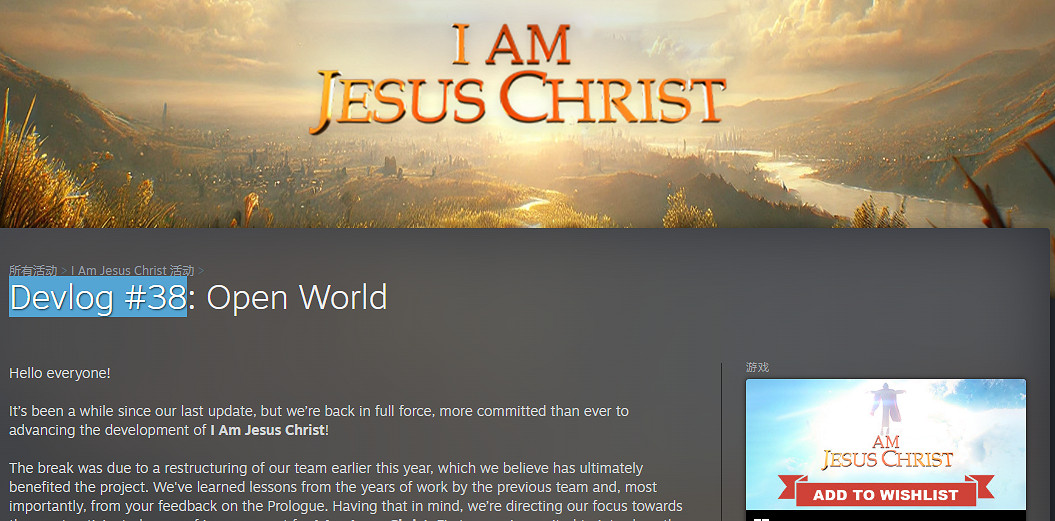1055x521 pixels.
Task: Click the Hello everyone! greeting line
Action: pos(60,373)
